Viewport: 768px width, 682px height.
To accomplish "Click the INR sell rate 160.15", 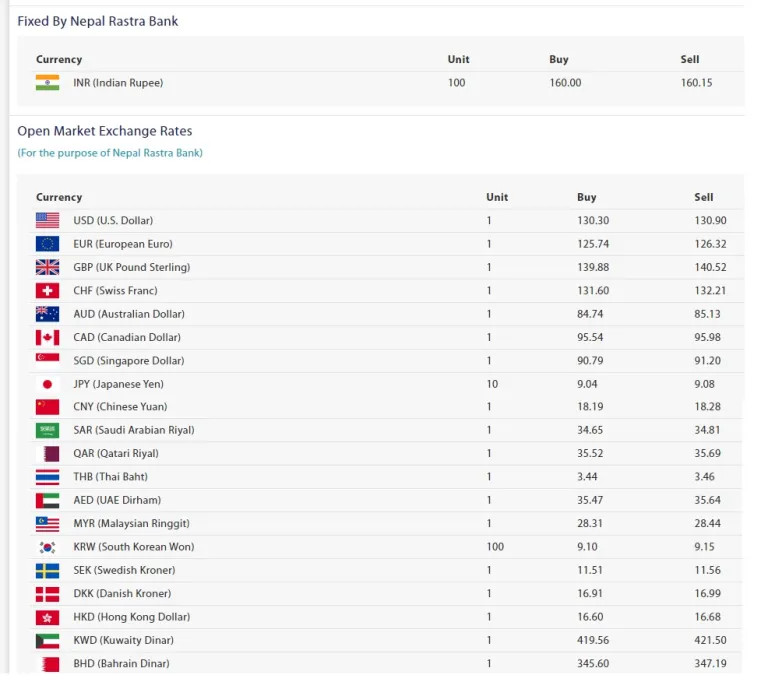I will point(696,83).
